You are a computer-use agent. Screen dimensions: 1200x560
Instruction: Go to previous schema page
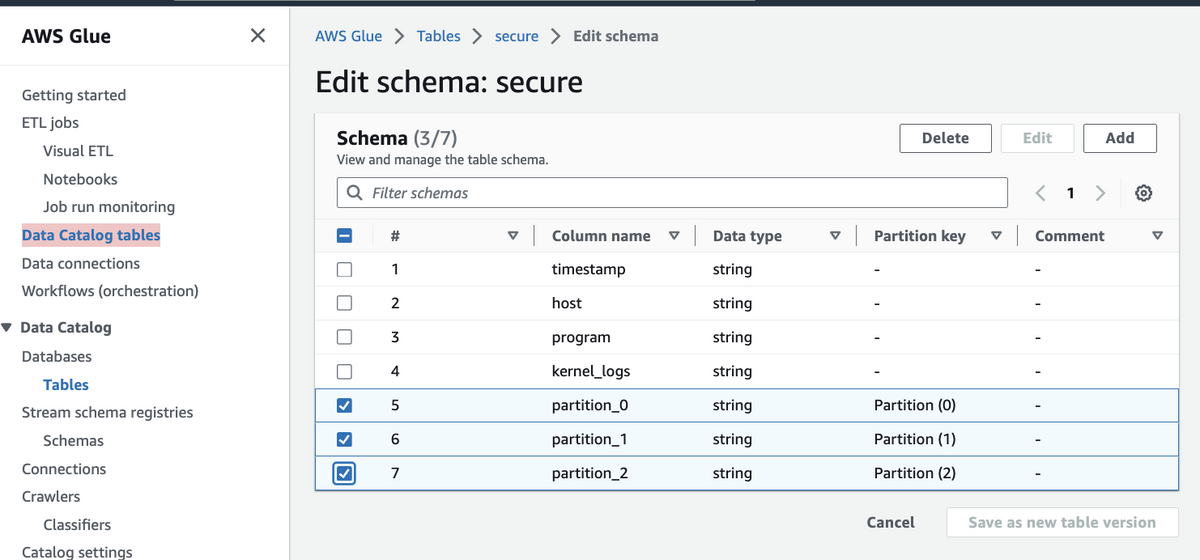tap(1041, 193)
